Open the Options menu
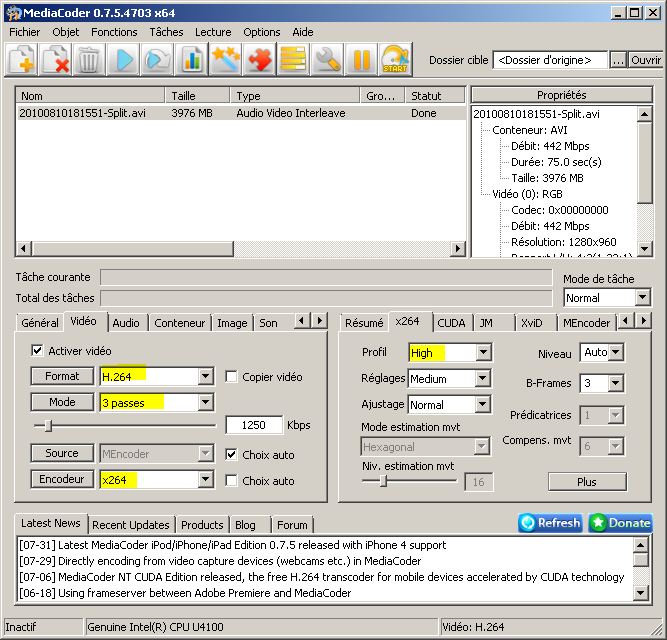 pyautogui.click(x=262, y=32)
